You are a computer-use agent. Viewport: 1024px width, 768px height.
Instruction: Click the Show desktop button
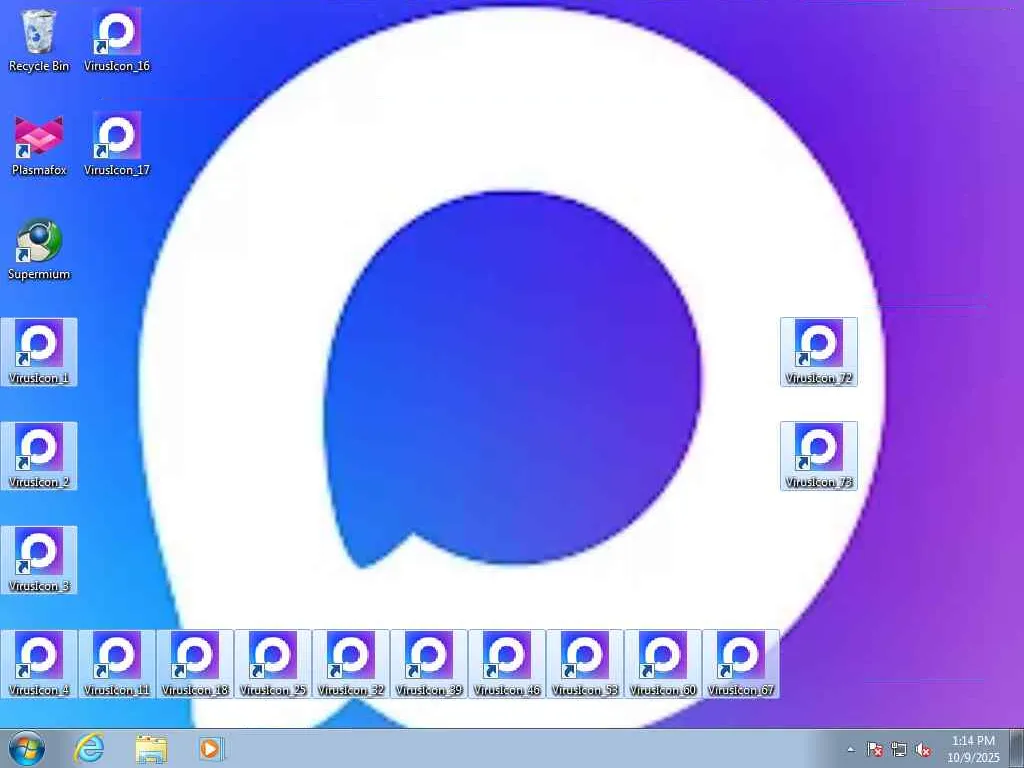[x=1017, y=748]
